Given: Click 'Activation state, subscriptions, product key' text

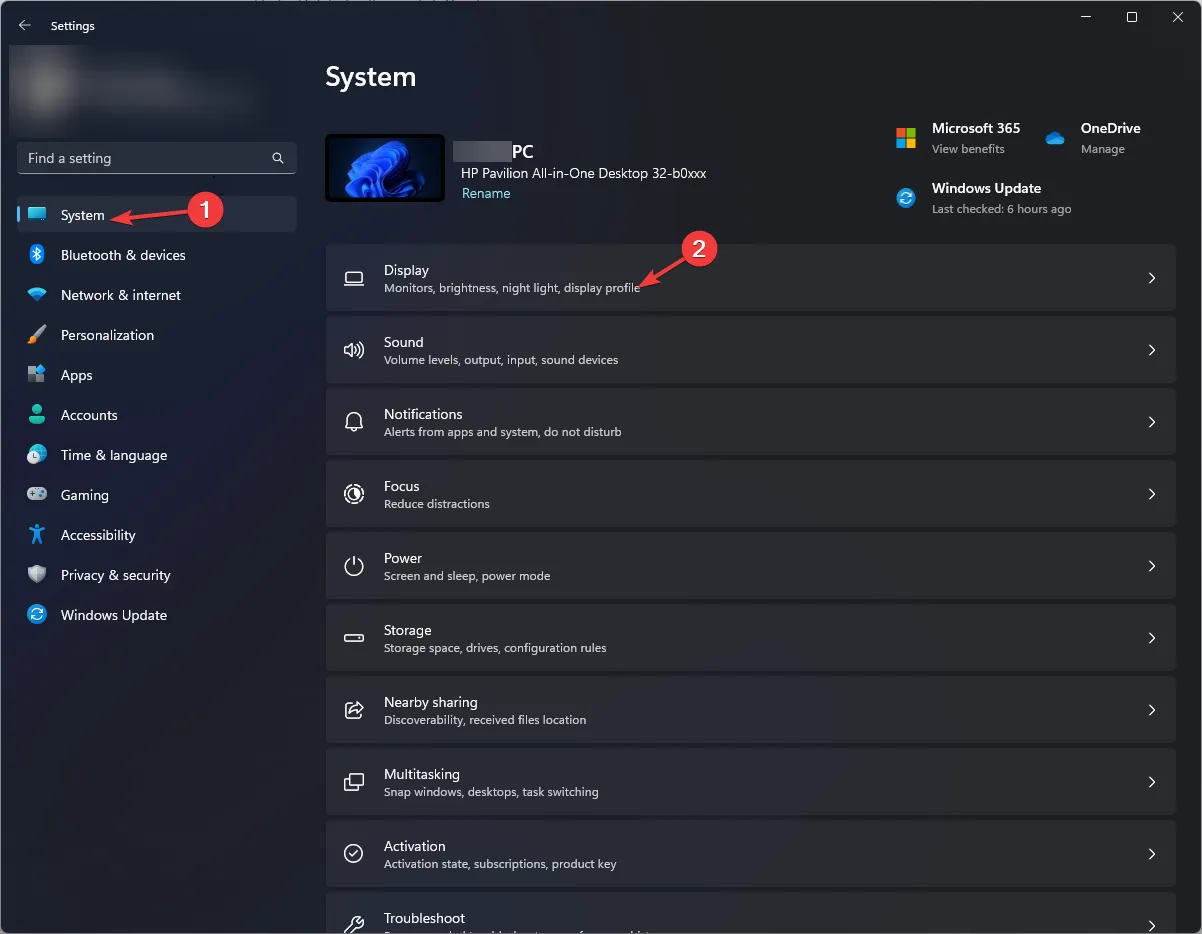Looking at the screenshot, I should [x=500, y=864].
